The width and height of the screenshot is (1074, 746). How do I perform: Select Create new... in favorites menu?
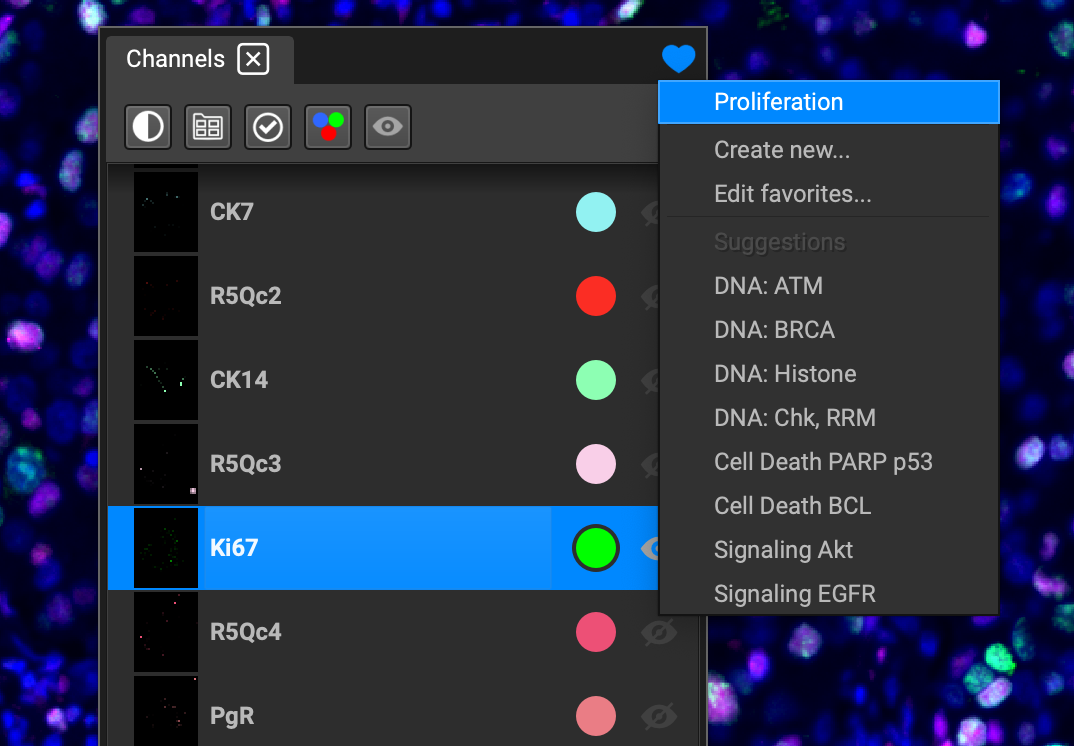(829, 150)
